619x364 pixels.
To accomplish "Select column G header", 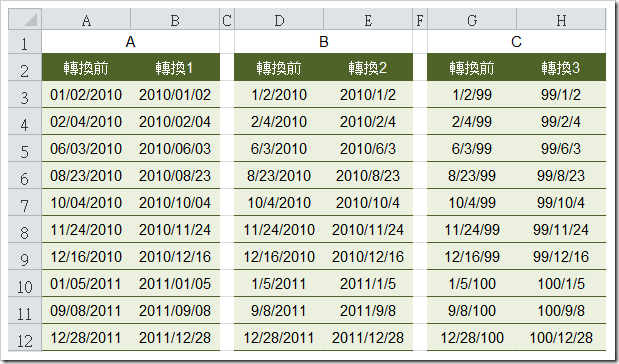I will point(472,19).
